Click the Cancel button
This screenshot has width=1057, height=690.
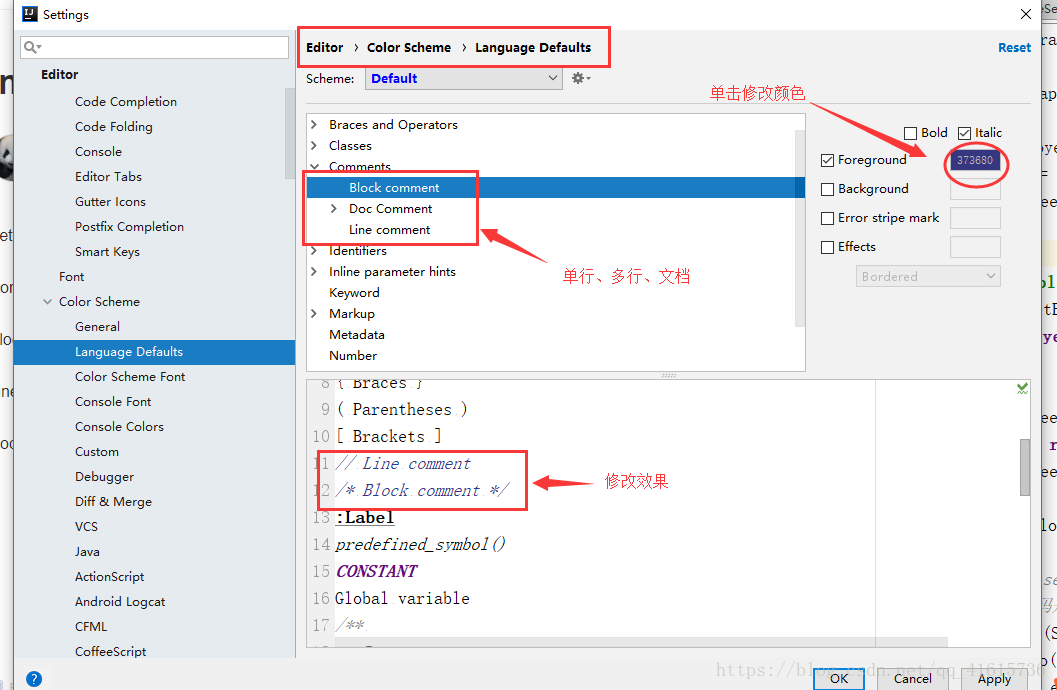tap(912, 679)
